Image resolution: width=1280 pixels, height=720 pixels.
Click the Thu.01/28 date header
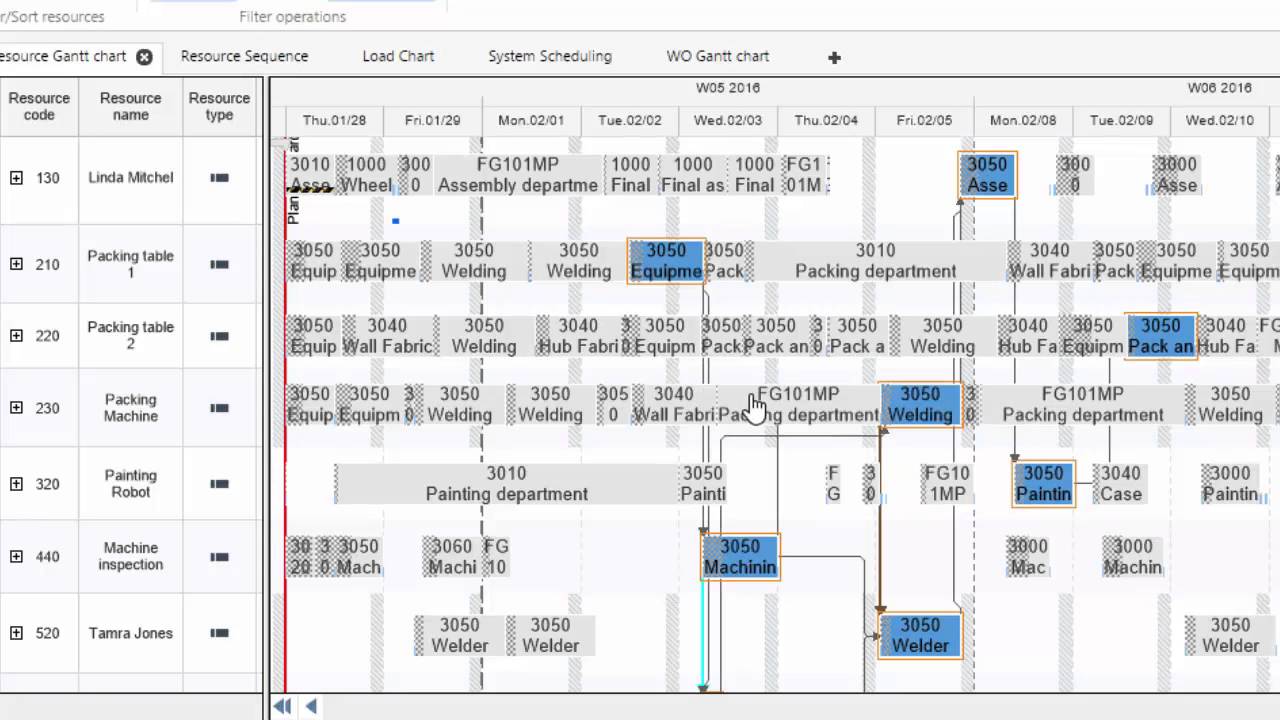tap(334, 120)
